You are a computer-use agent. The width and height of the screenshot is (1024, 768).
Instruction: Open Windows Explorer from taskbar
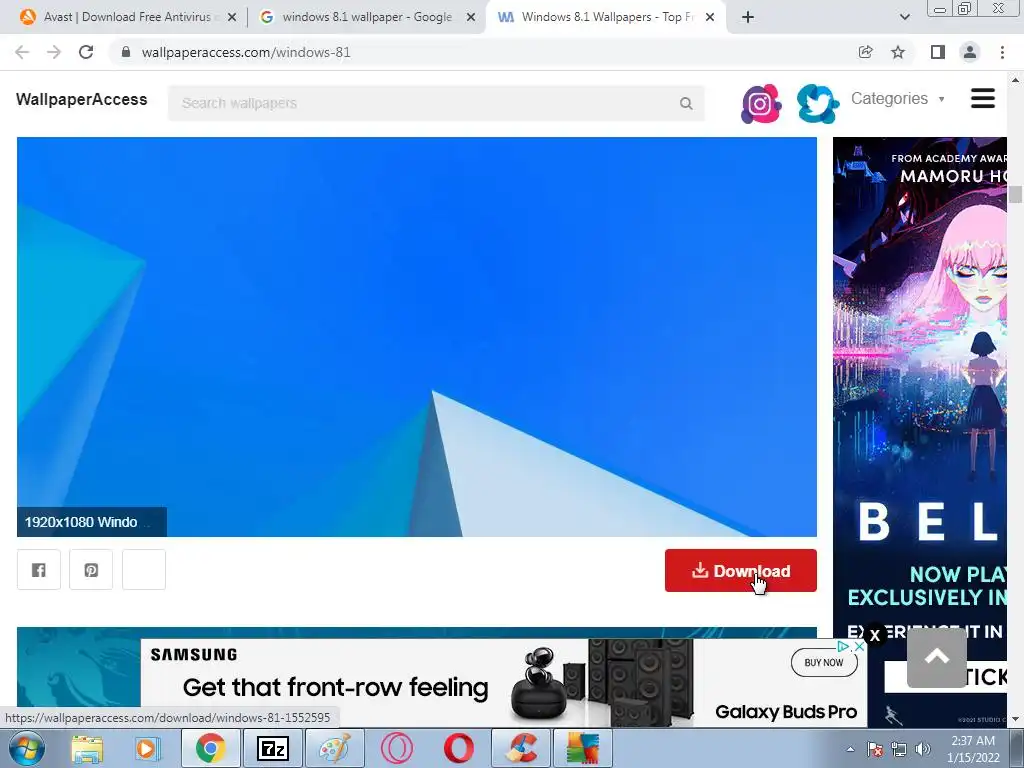tap(87, 748)
